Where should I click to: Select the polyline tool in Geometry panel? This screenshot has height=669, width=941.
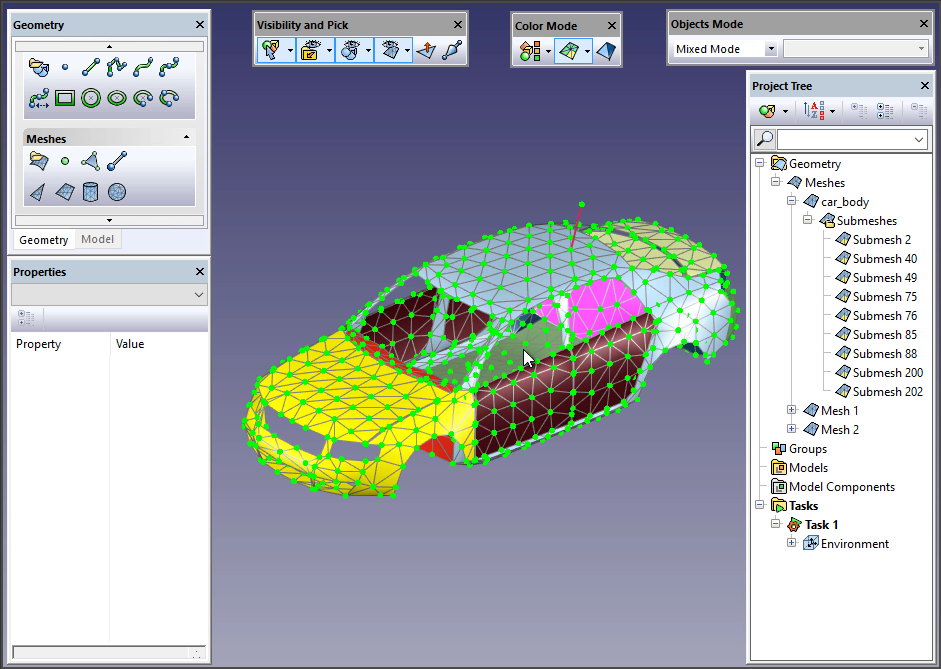click(x=117, y=68)
